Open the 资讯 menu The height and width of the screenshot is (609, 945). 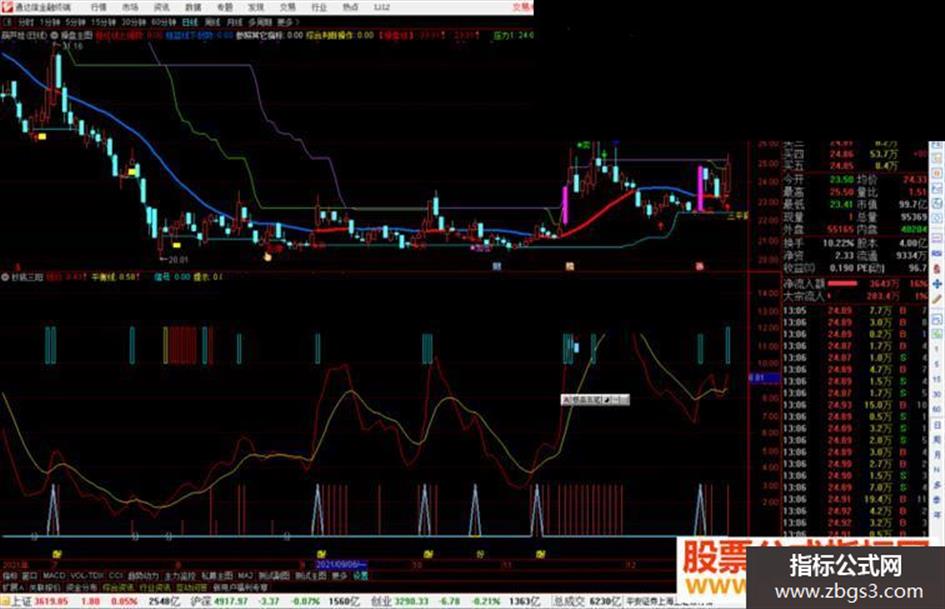[x=161, y=7]
